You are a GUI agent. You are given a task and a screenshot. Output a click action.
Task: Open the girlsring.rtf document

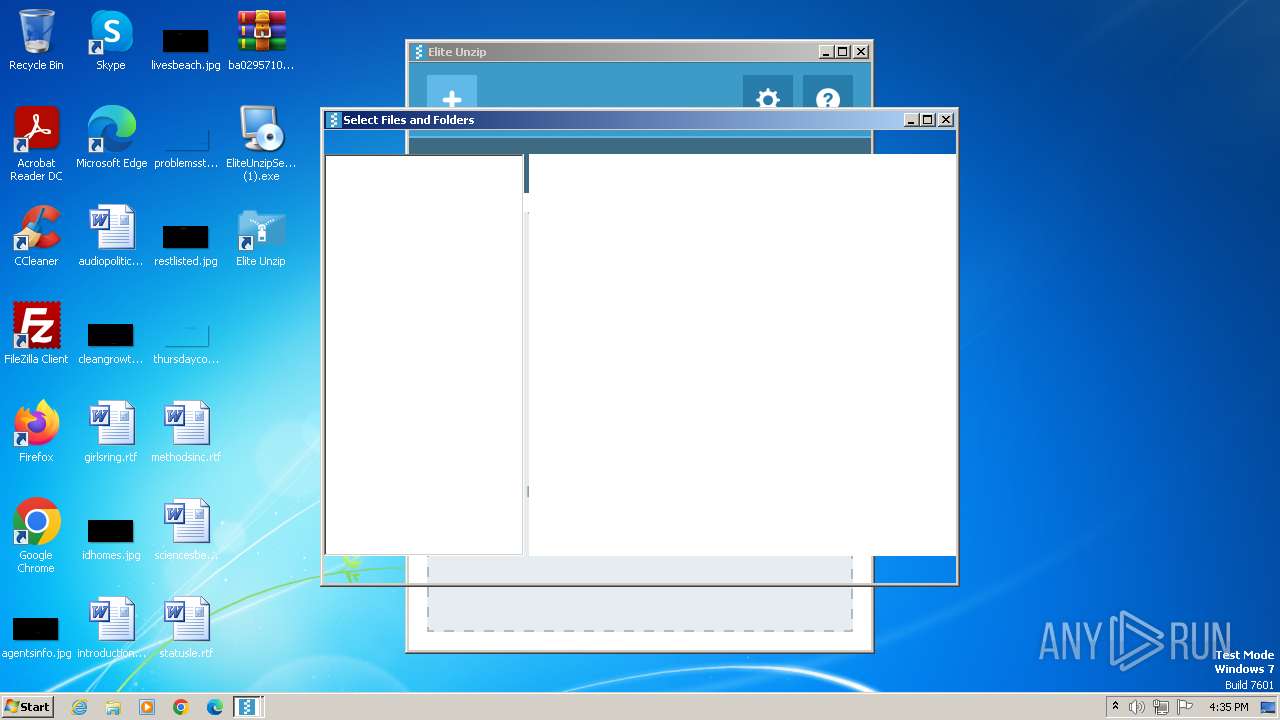coord(111,432)
